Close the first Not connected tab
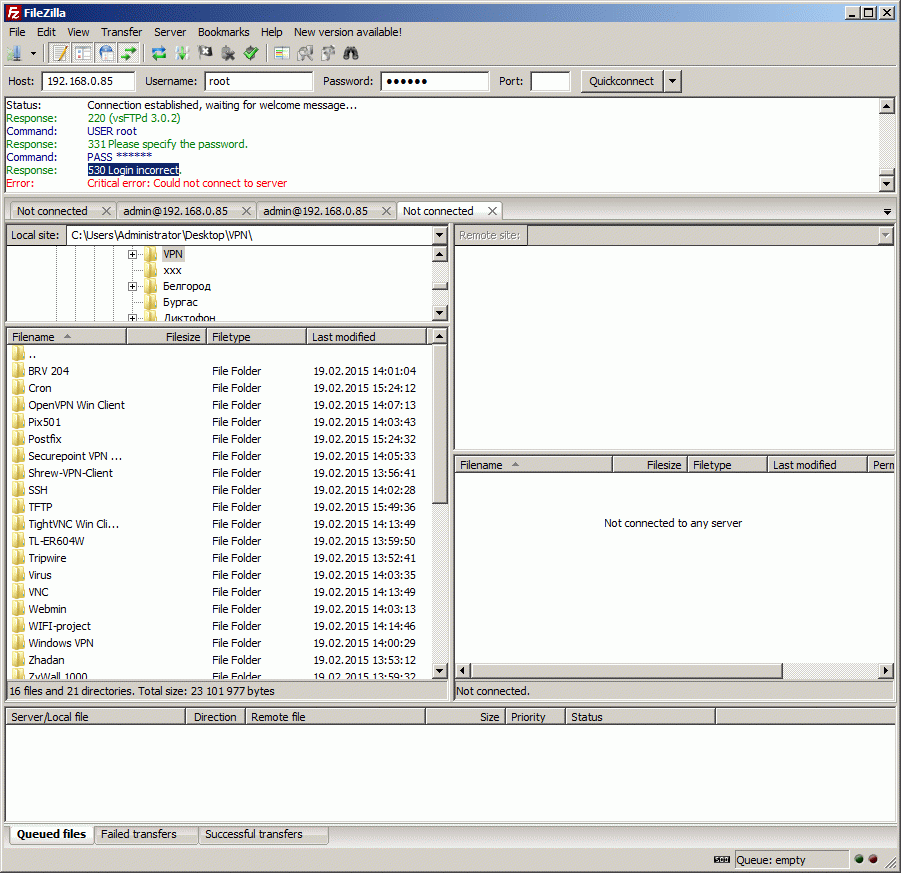901x873 pixels. pos(106,211)
